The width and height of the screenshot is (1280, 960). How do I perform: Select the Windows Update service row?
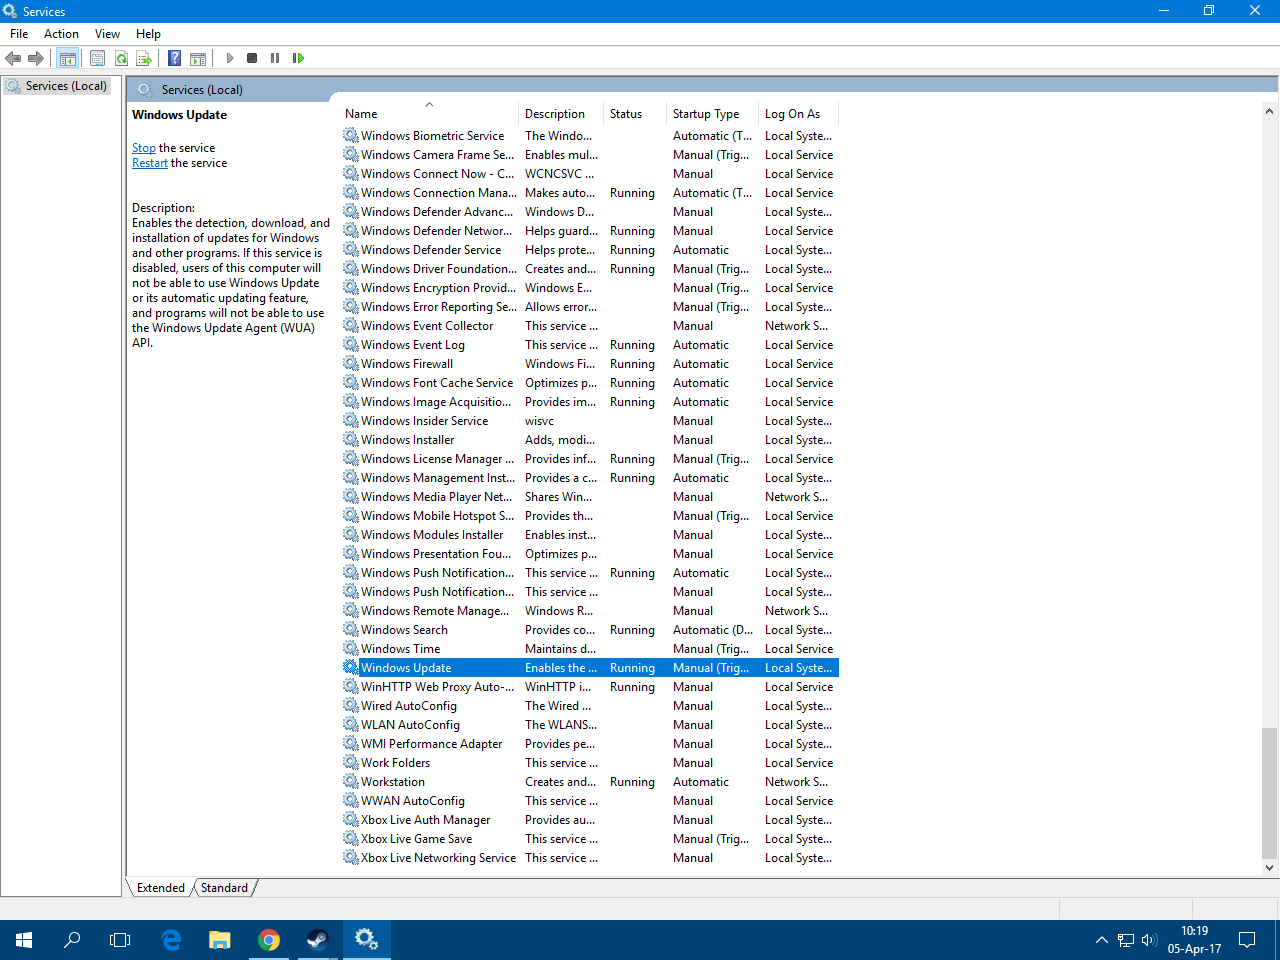pos(590,668)
